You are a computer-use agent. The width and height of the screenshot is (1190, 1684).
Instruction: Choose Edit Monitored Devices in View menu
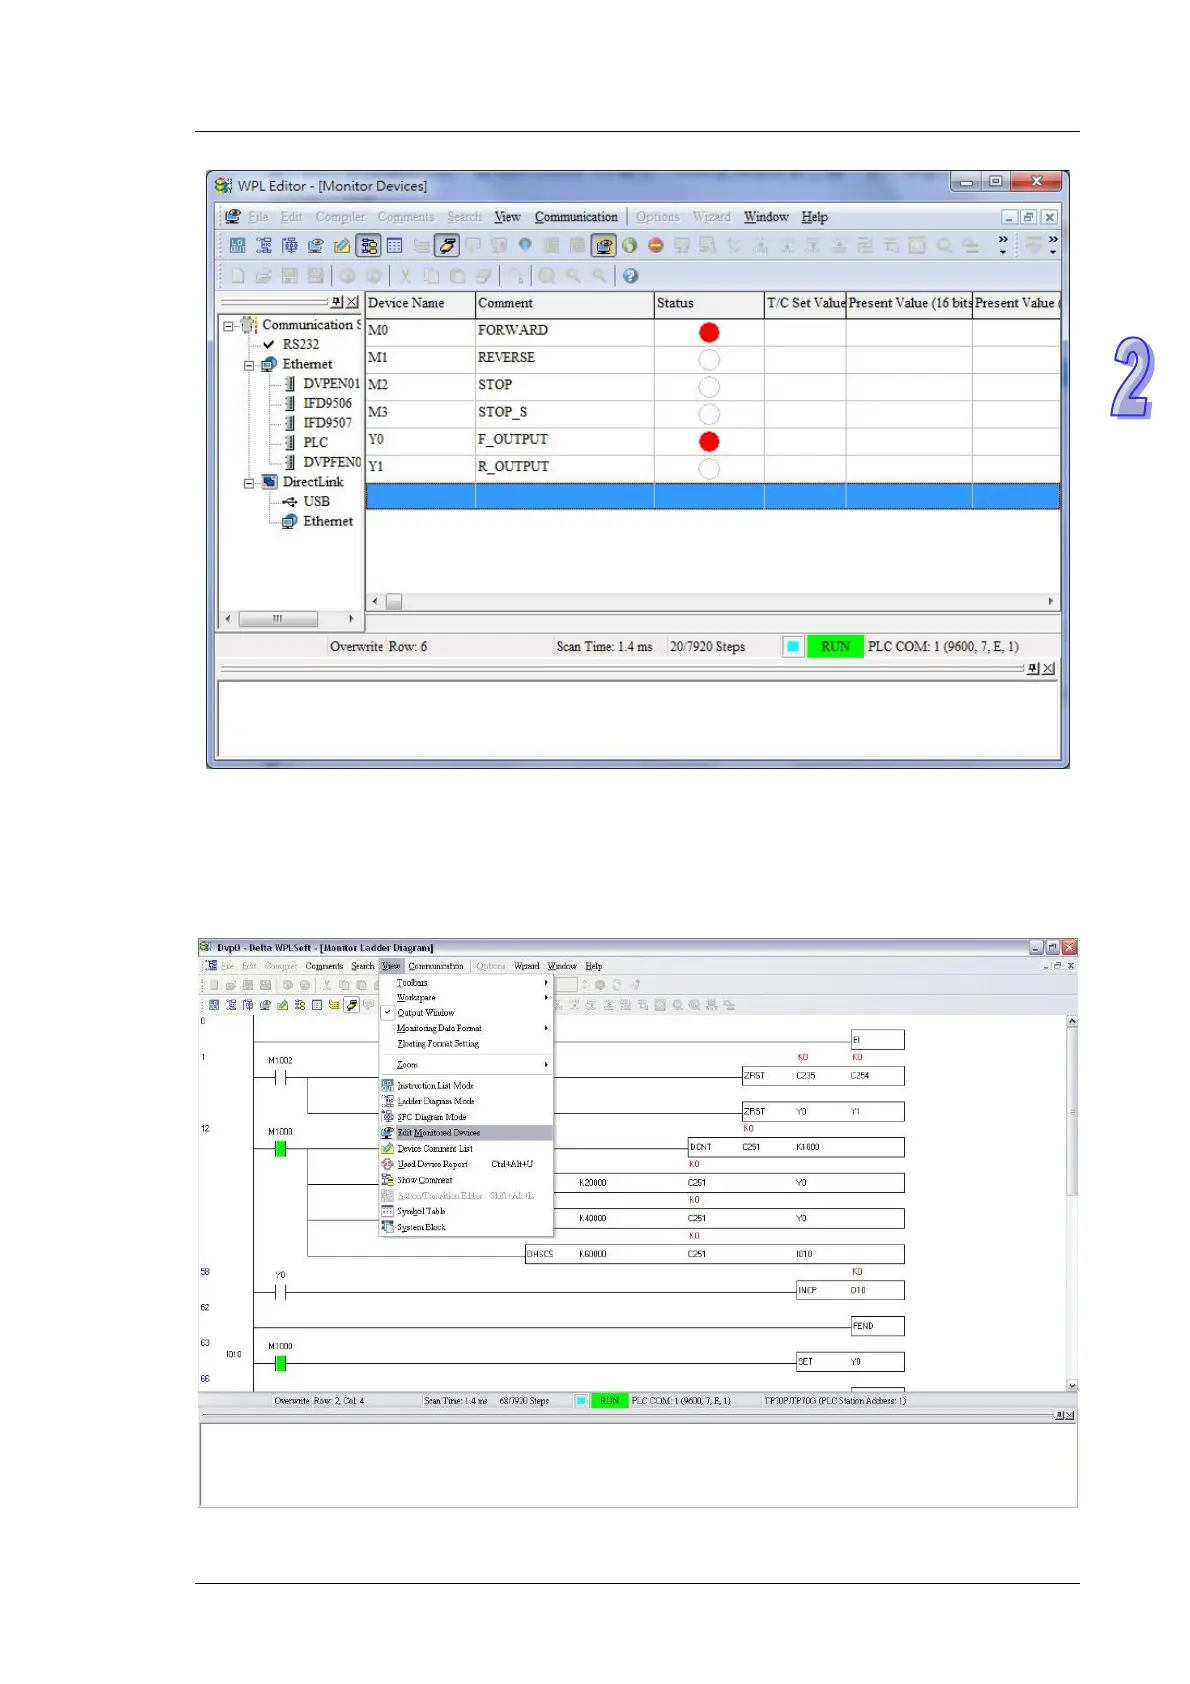[466, 1133]
